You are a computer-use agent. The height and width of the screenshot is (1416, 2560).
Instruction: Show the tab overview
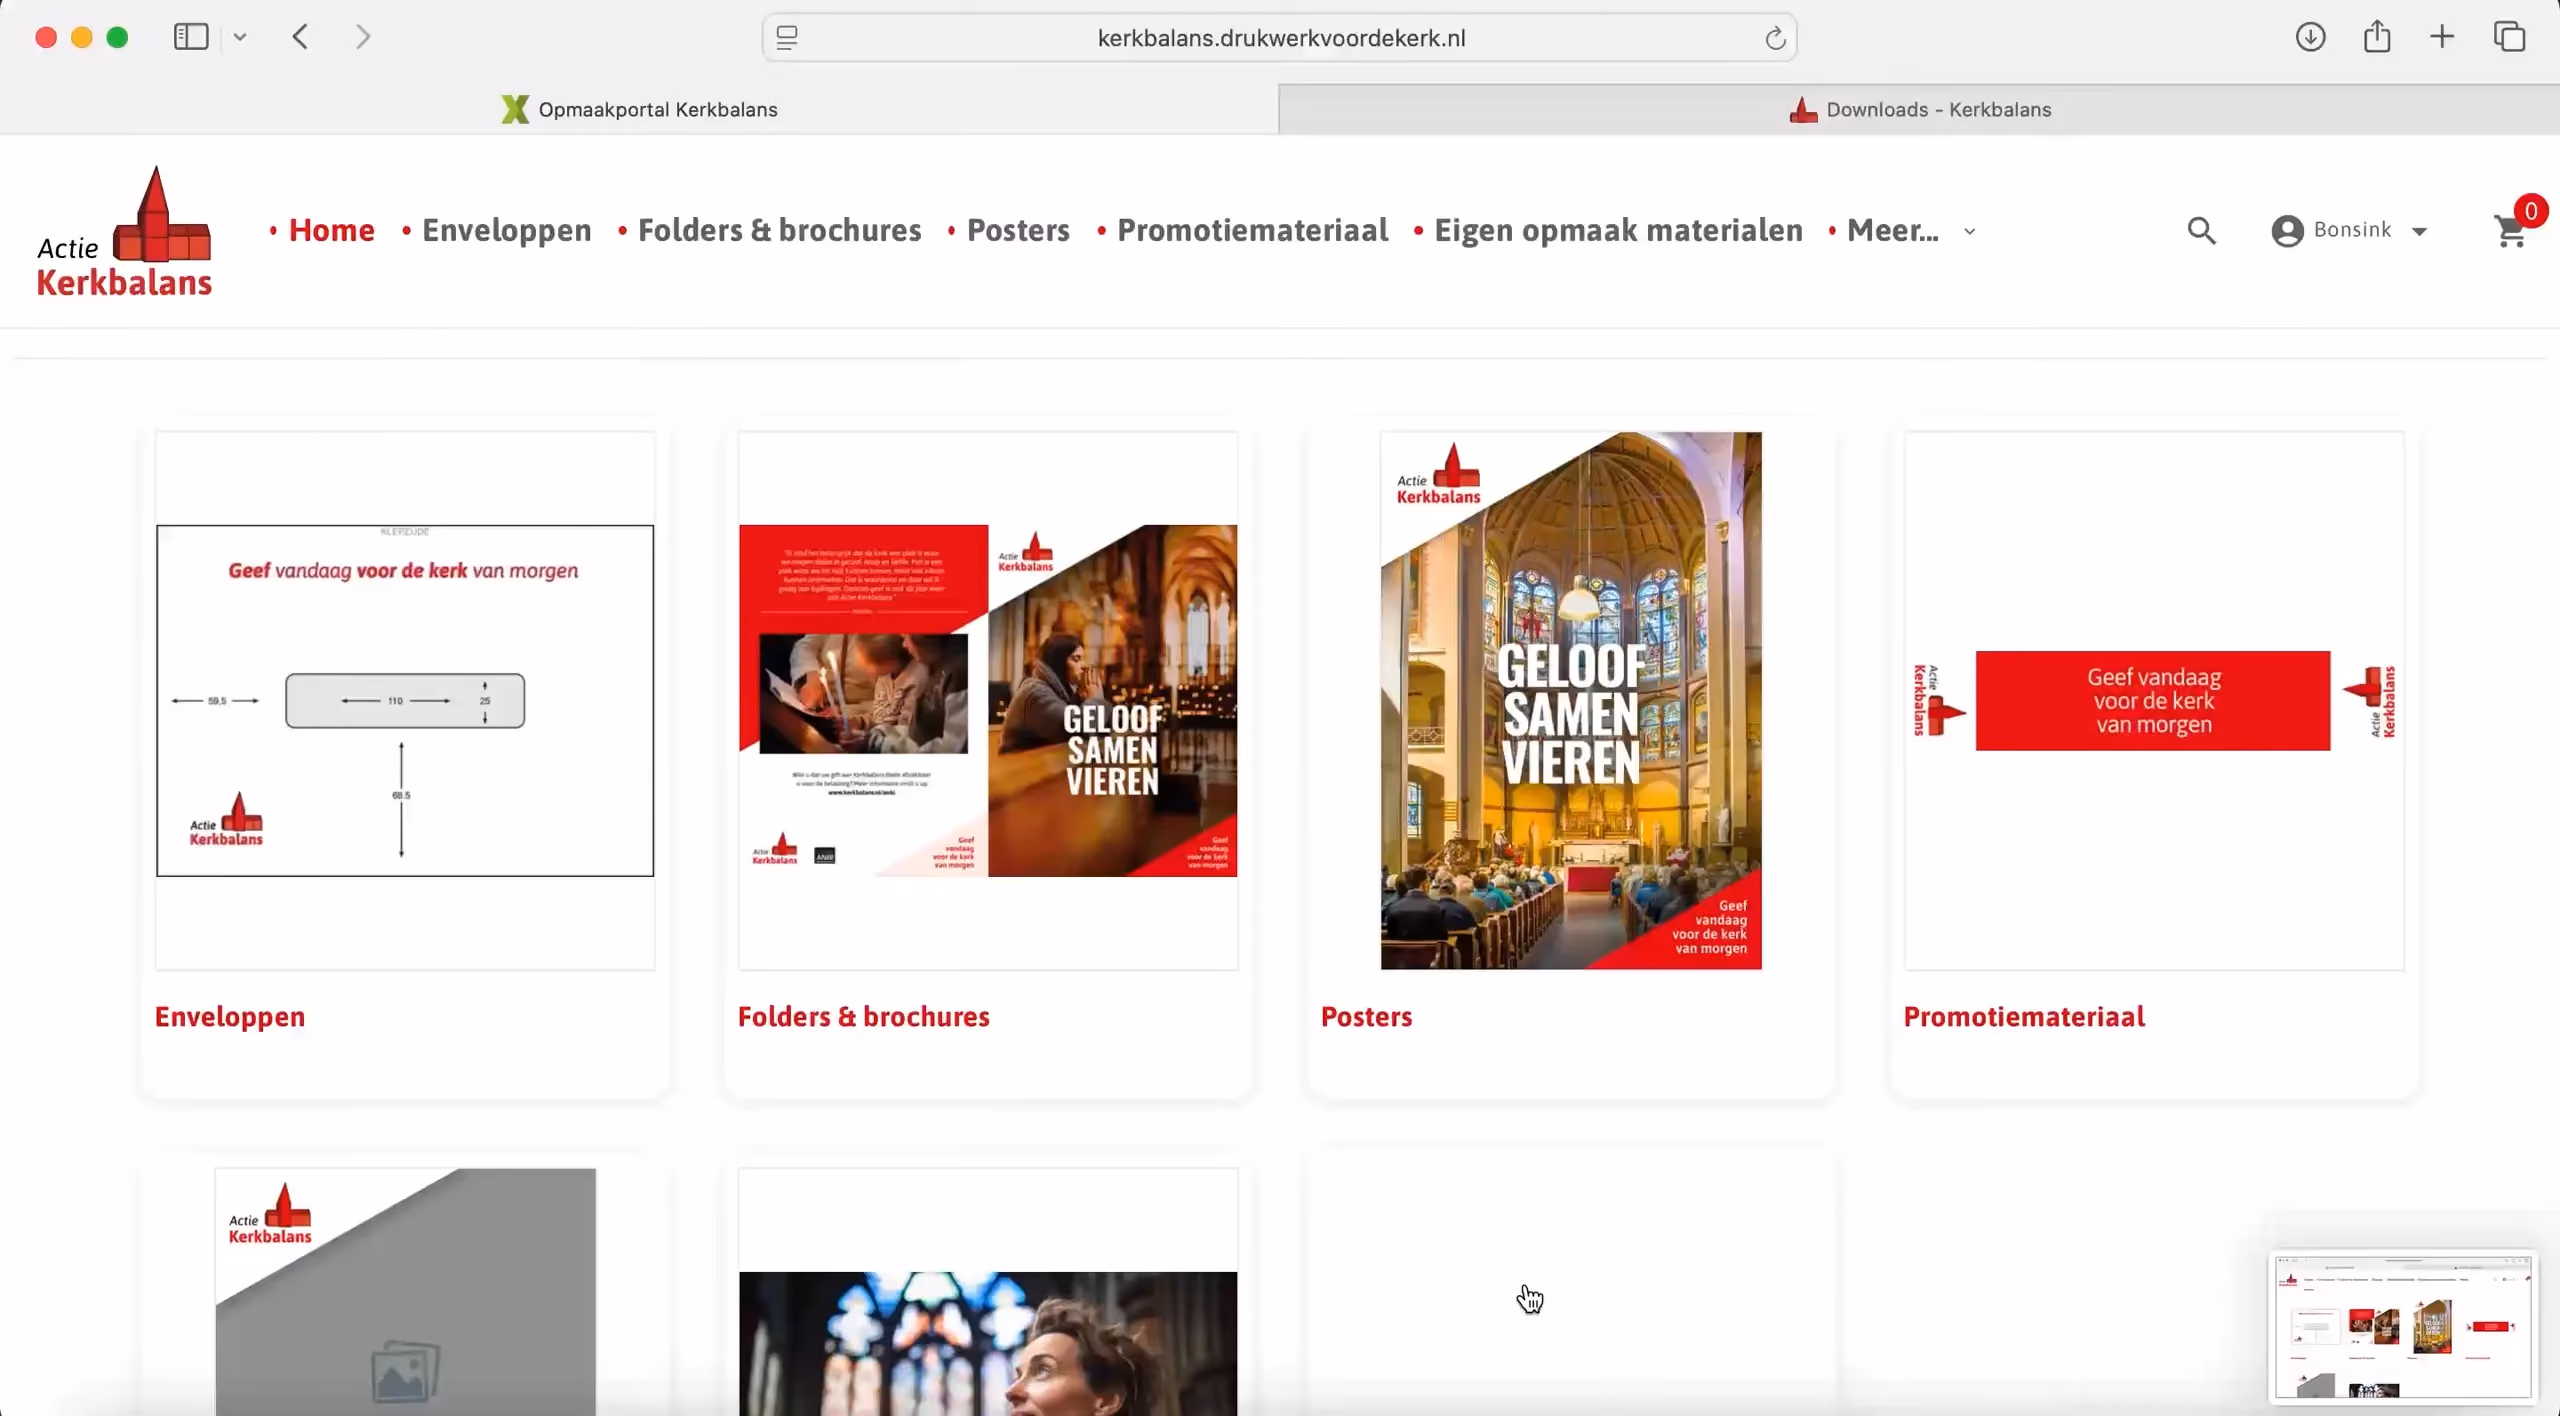[x=2510, y=38]
